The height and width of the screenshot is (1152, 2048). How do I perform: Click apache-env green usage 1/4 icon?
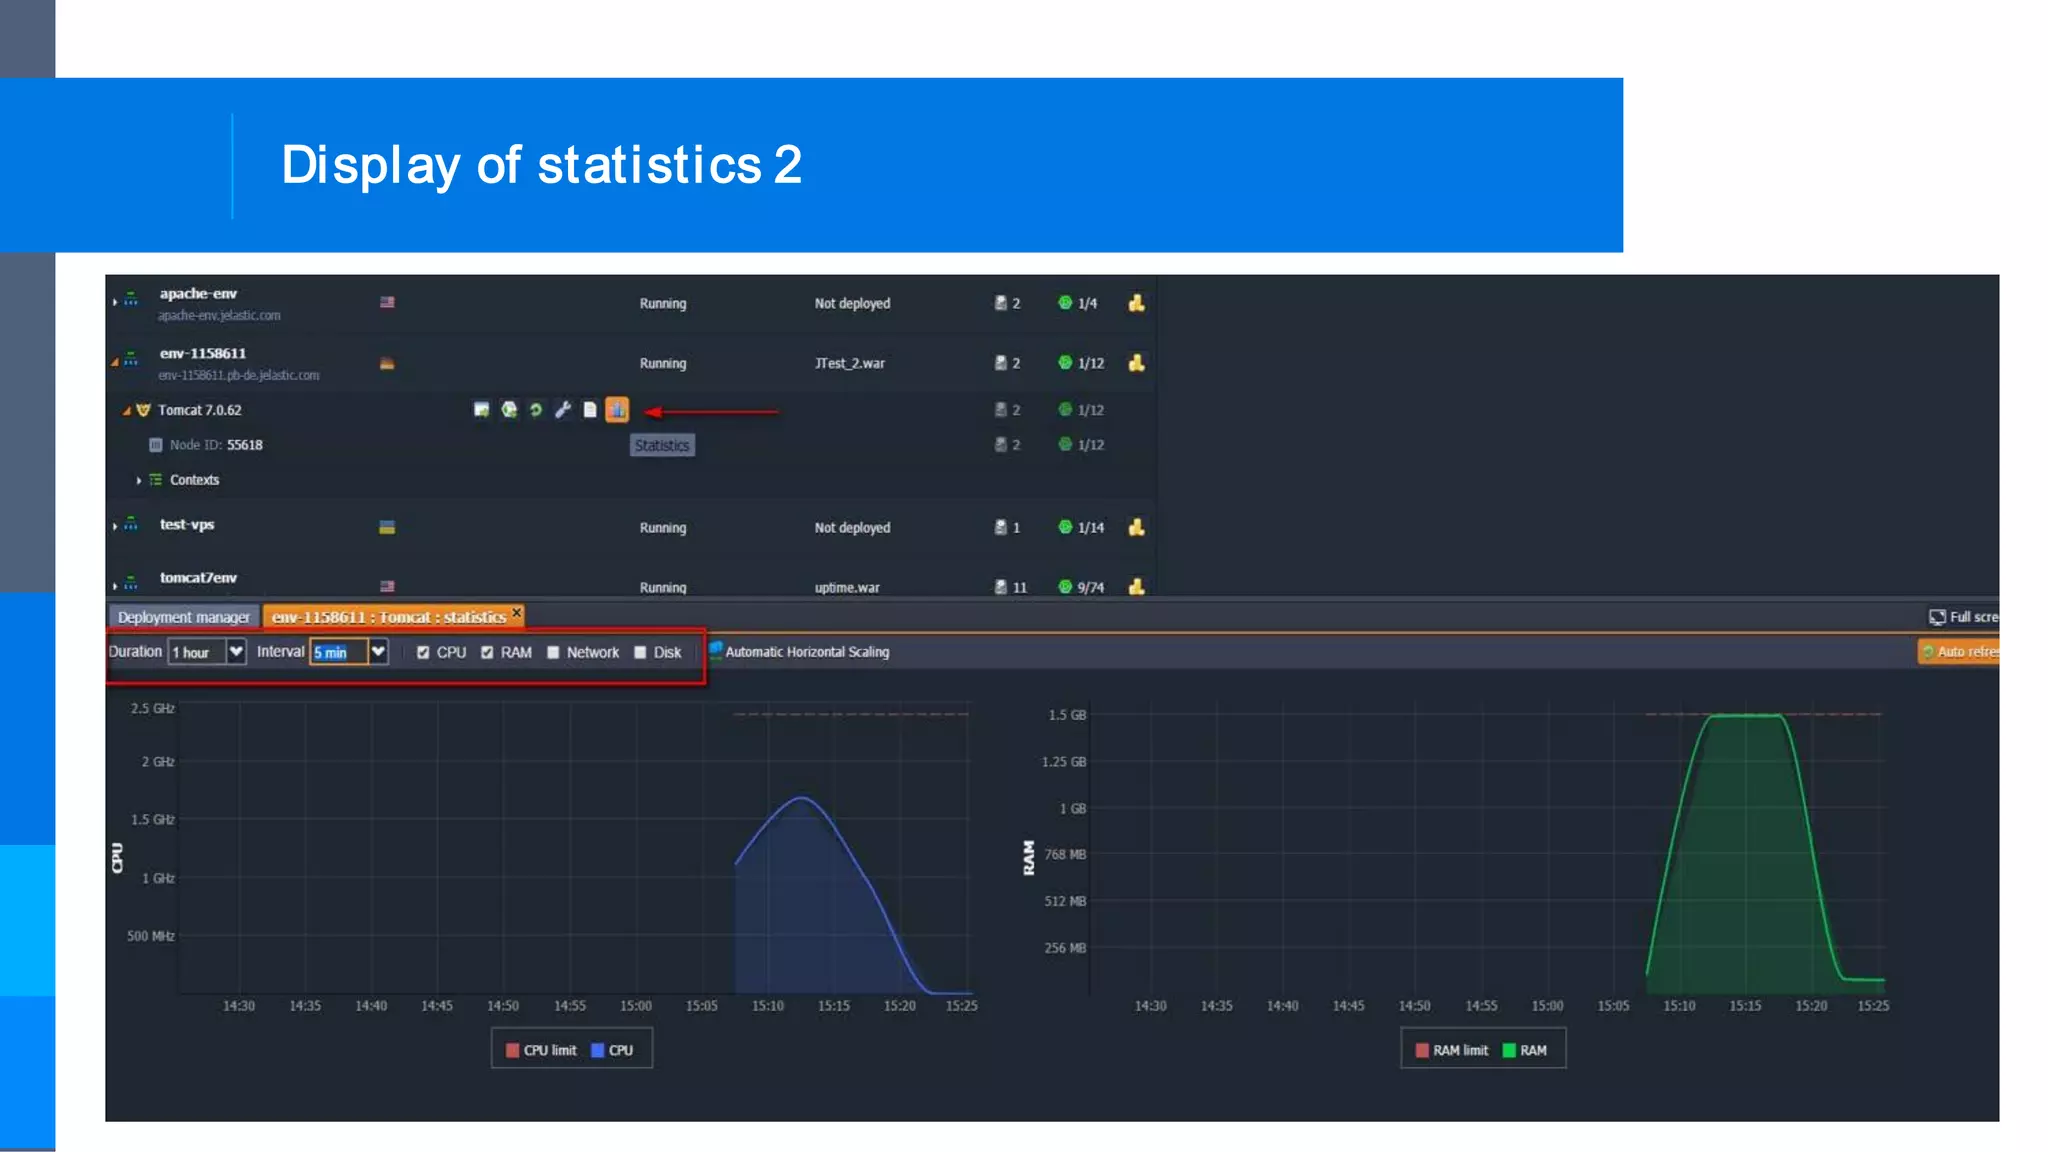(x=1065, y=302)
